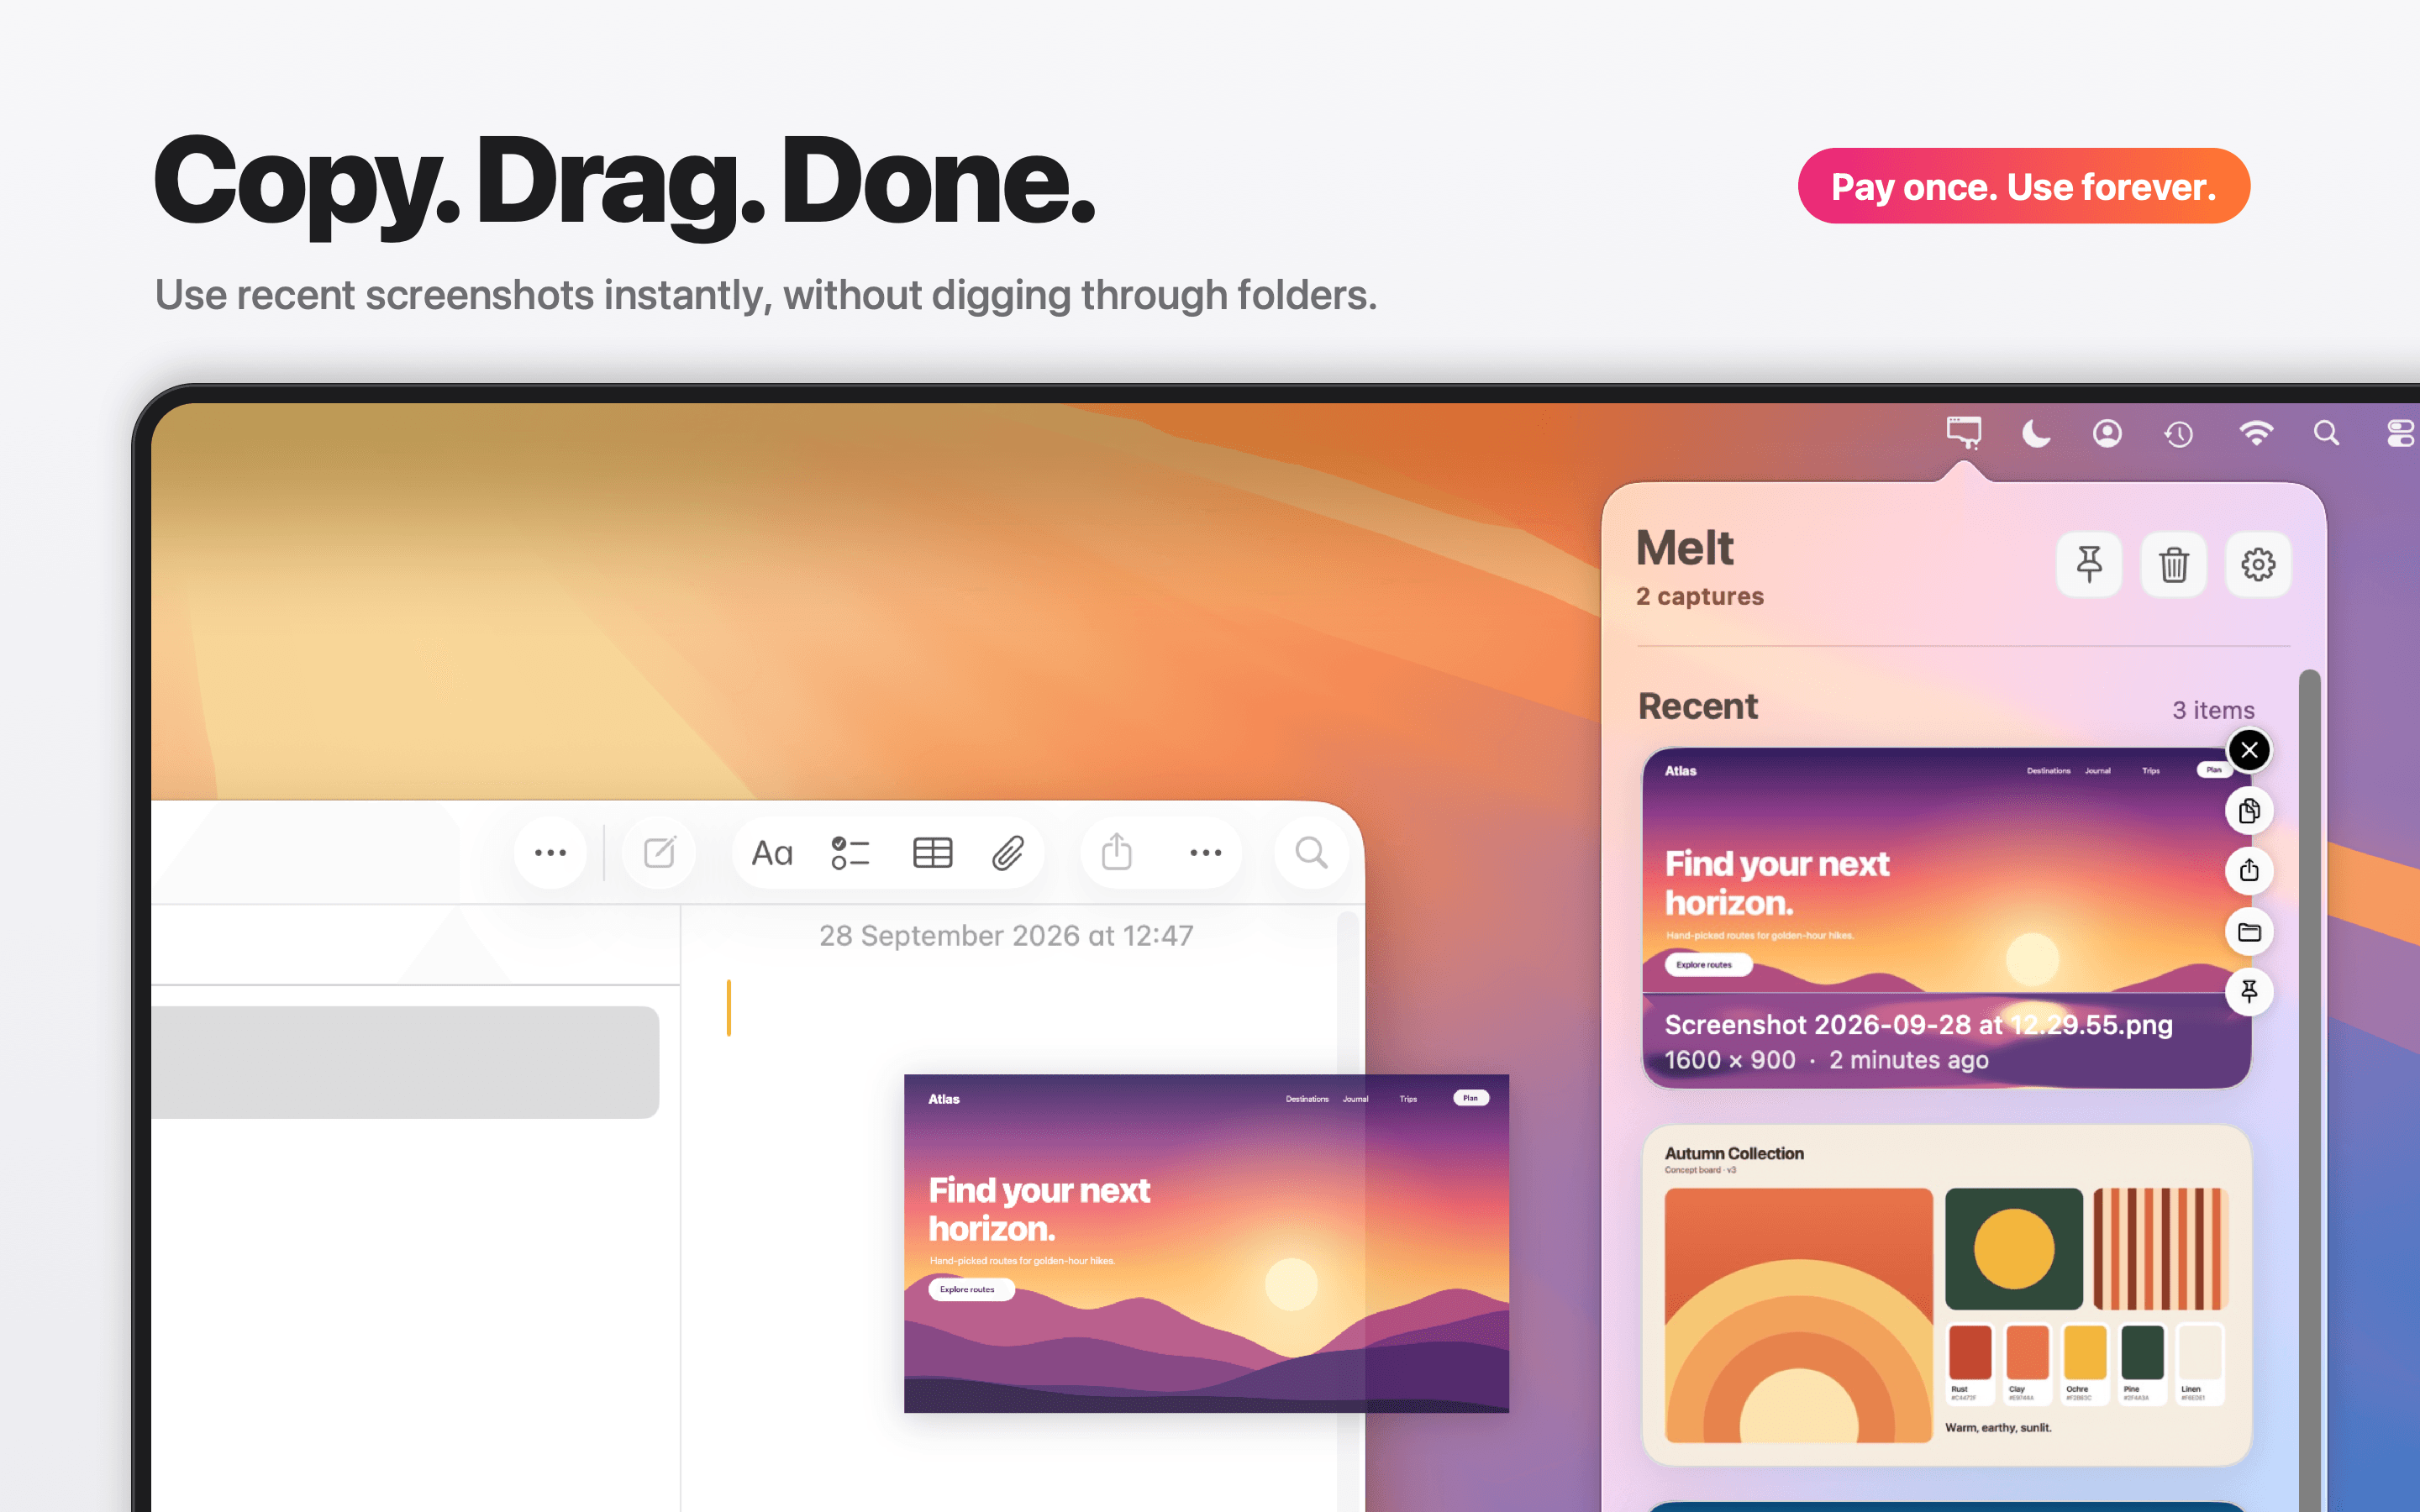Viewport: 2420px width, 1512px height.
Task: Copy the Atlas screenshot to clipboard
Action: pos(2249,810)
